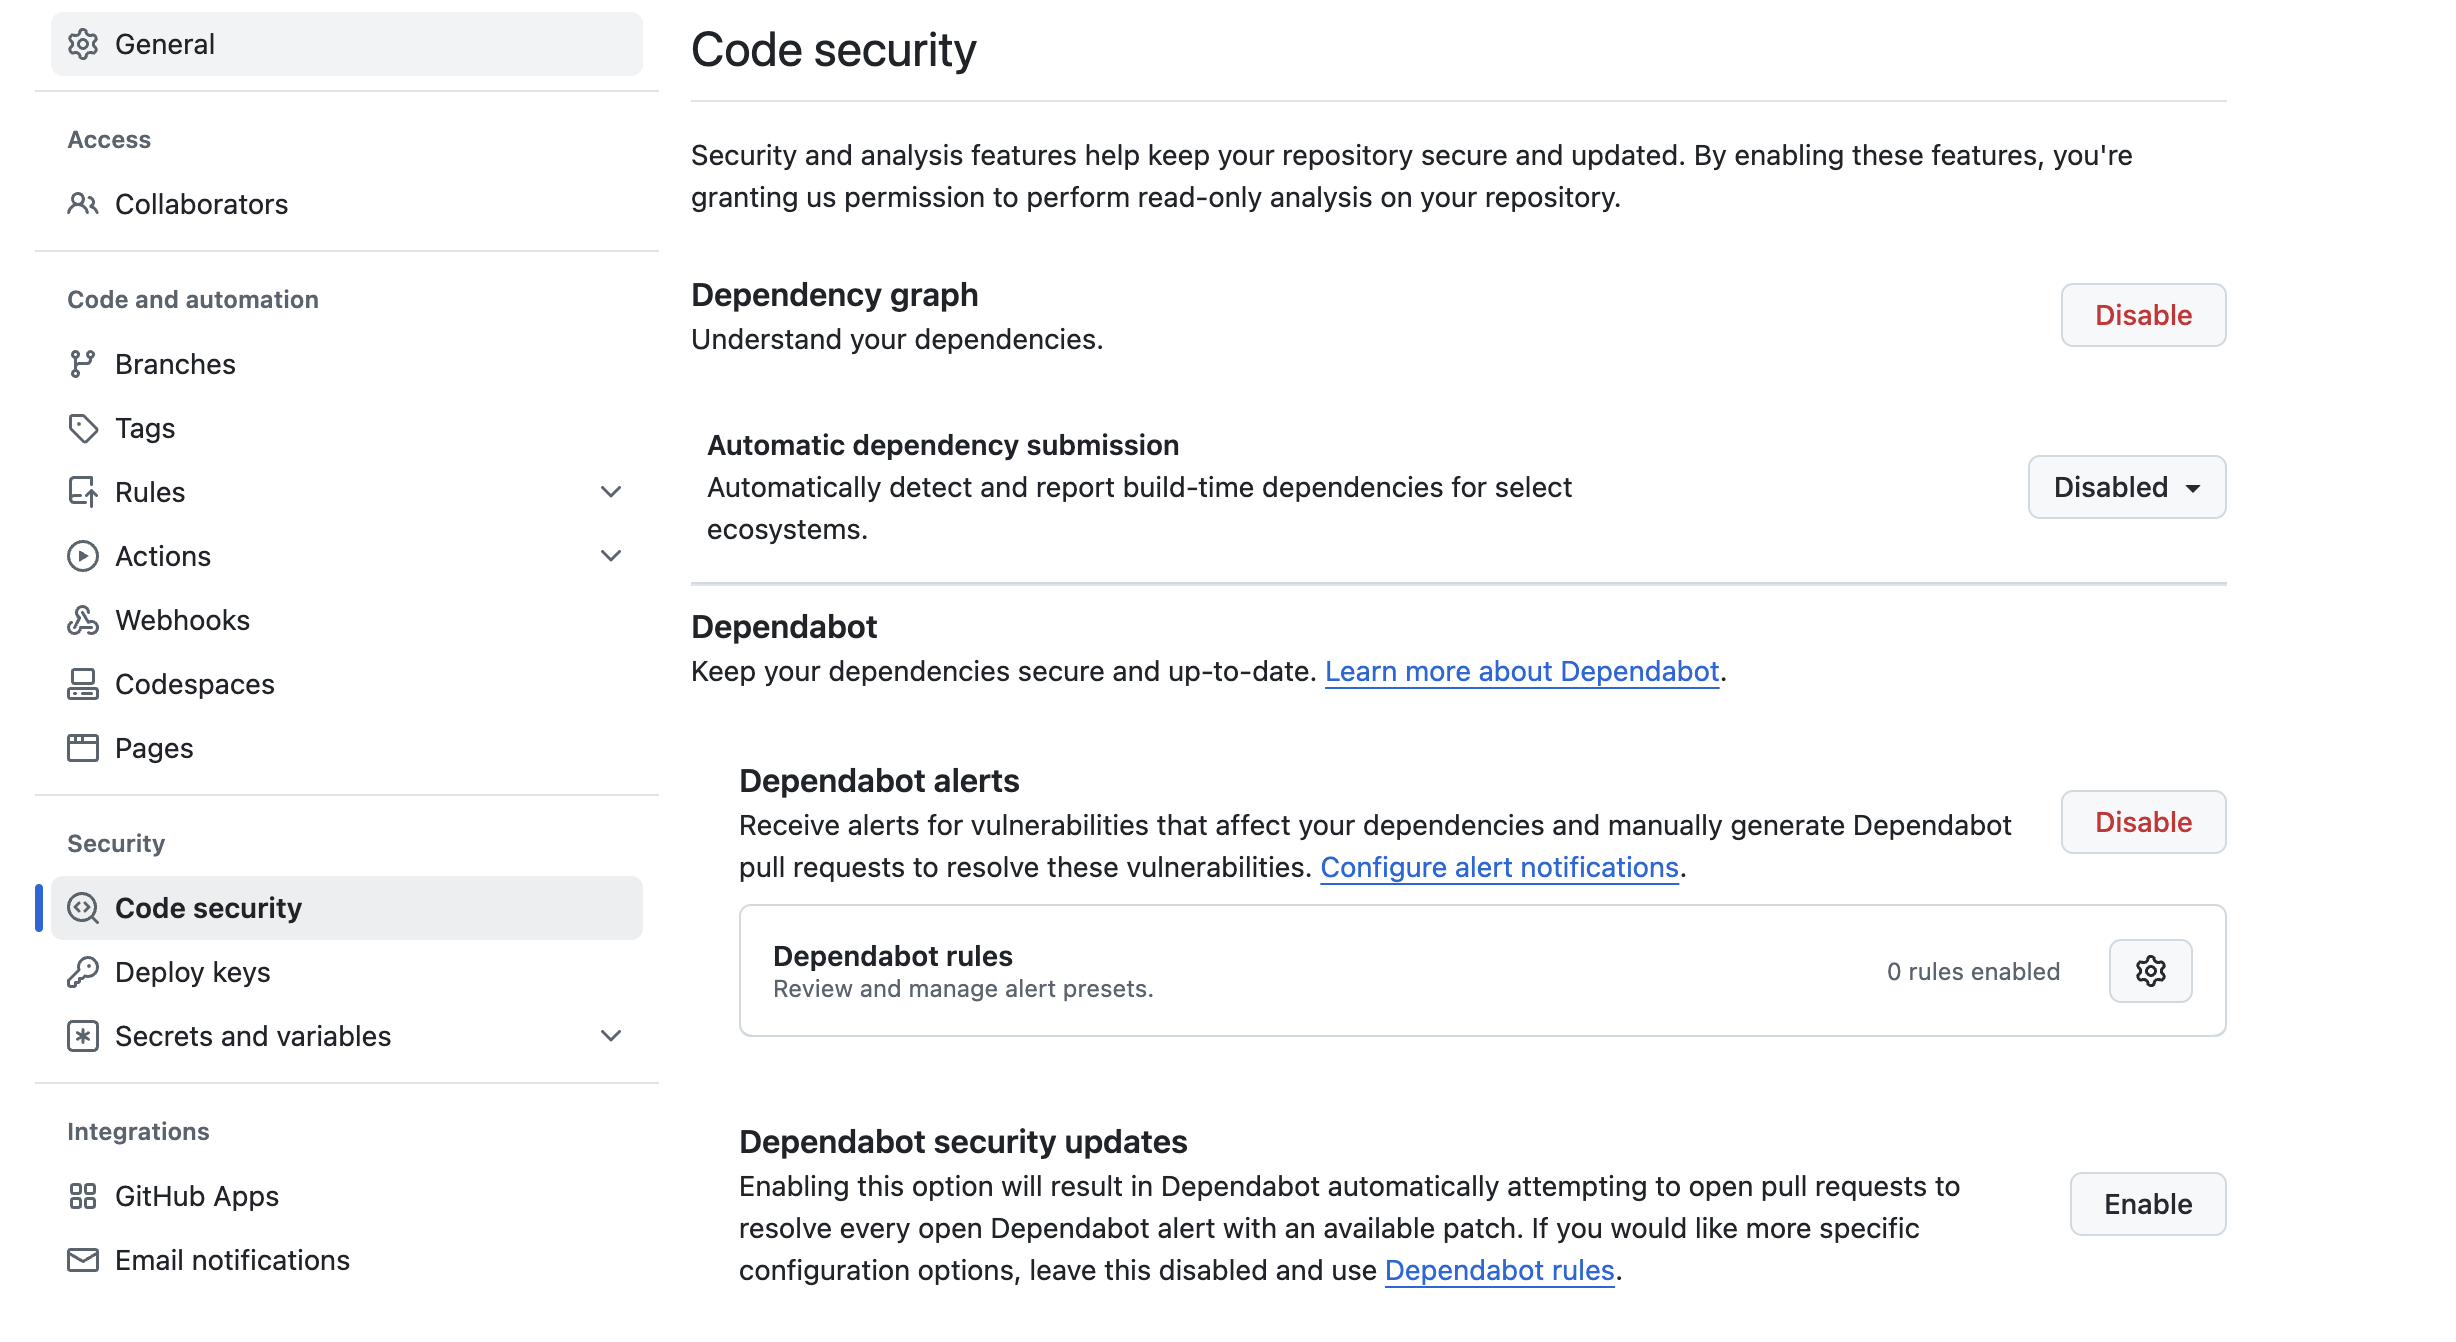This screenshot has height=1342, width=2456.
Task: Go to General settings
Action: tap(165, 44)
